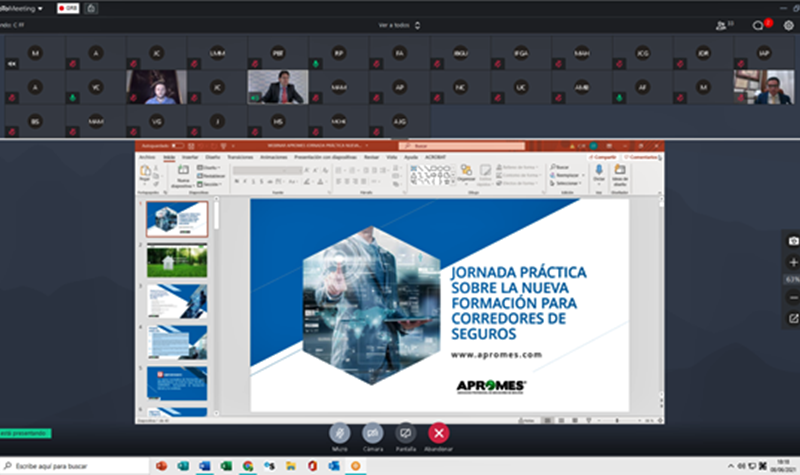The width and height of the screenshot is (800, 475).
Task: Open the Revisar ribbon tab
Action: click(371, 157)
